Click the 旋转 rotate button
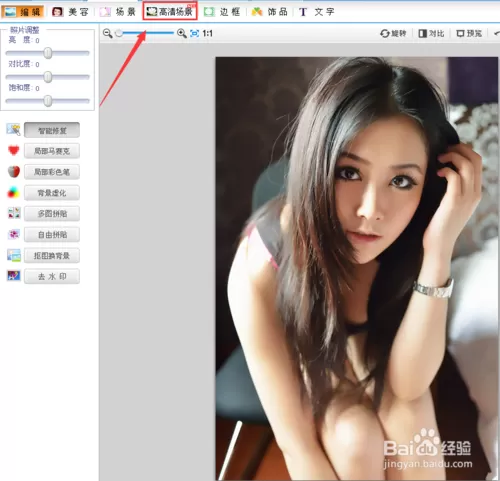Viewport: 500px width, 481px height. (393, 33)
